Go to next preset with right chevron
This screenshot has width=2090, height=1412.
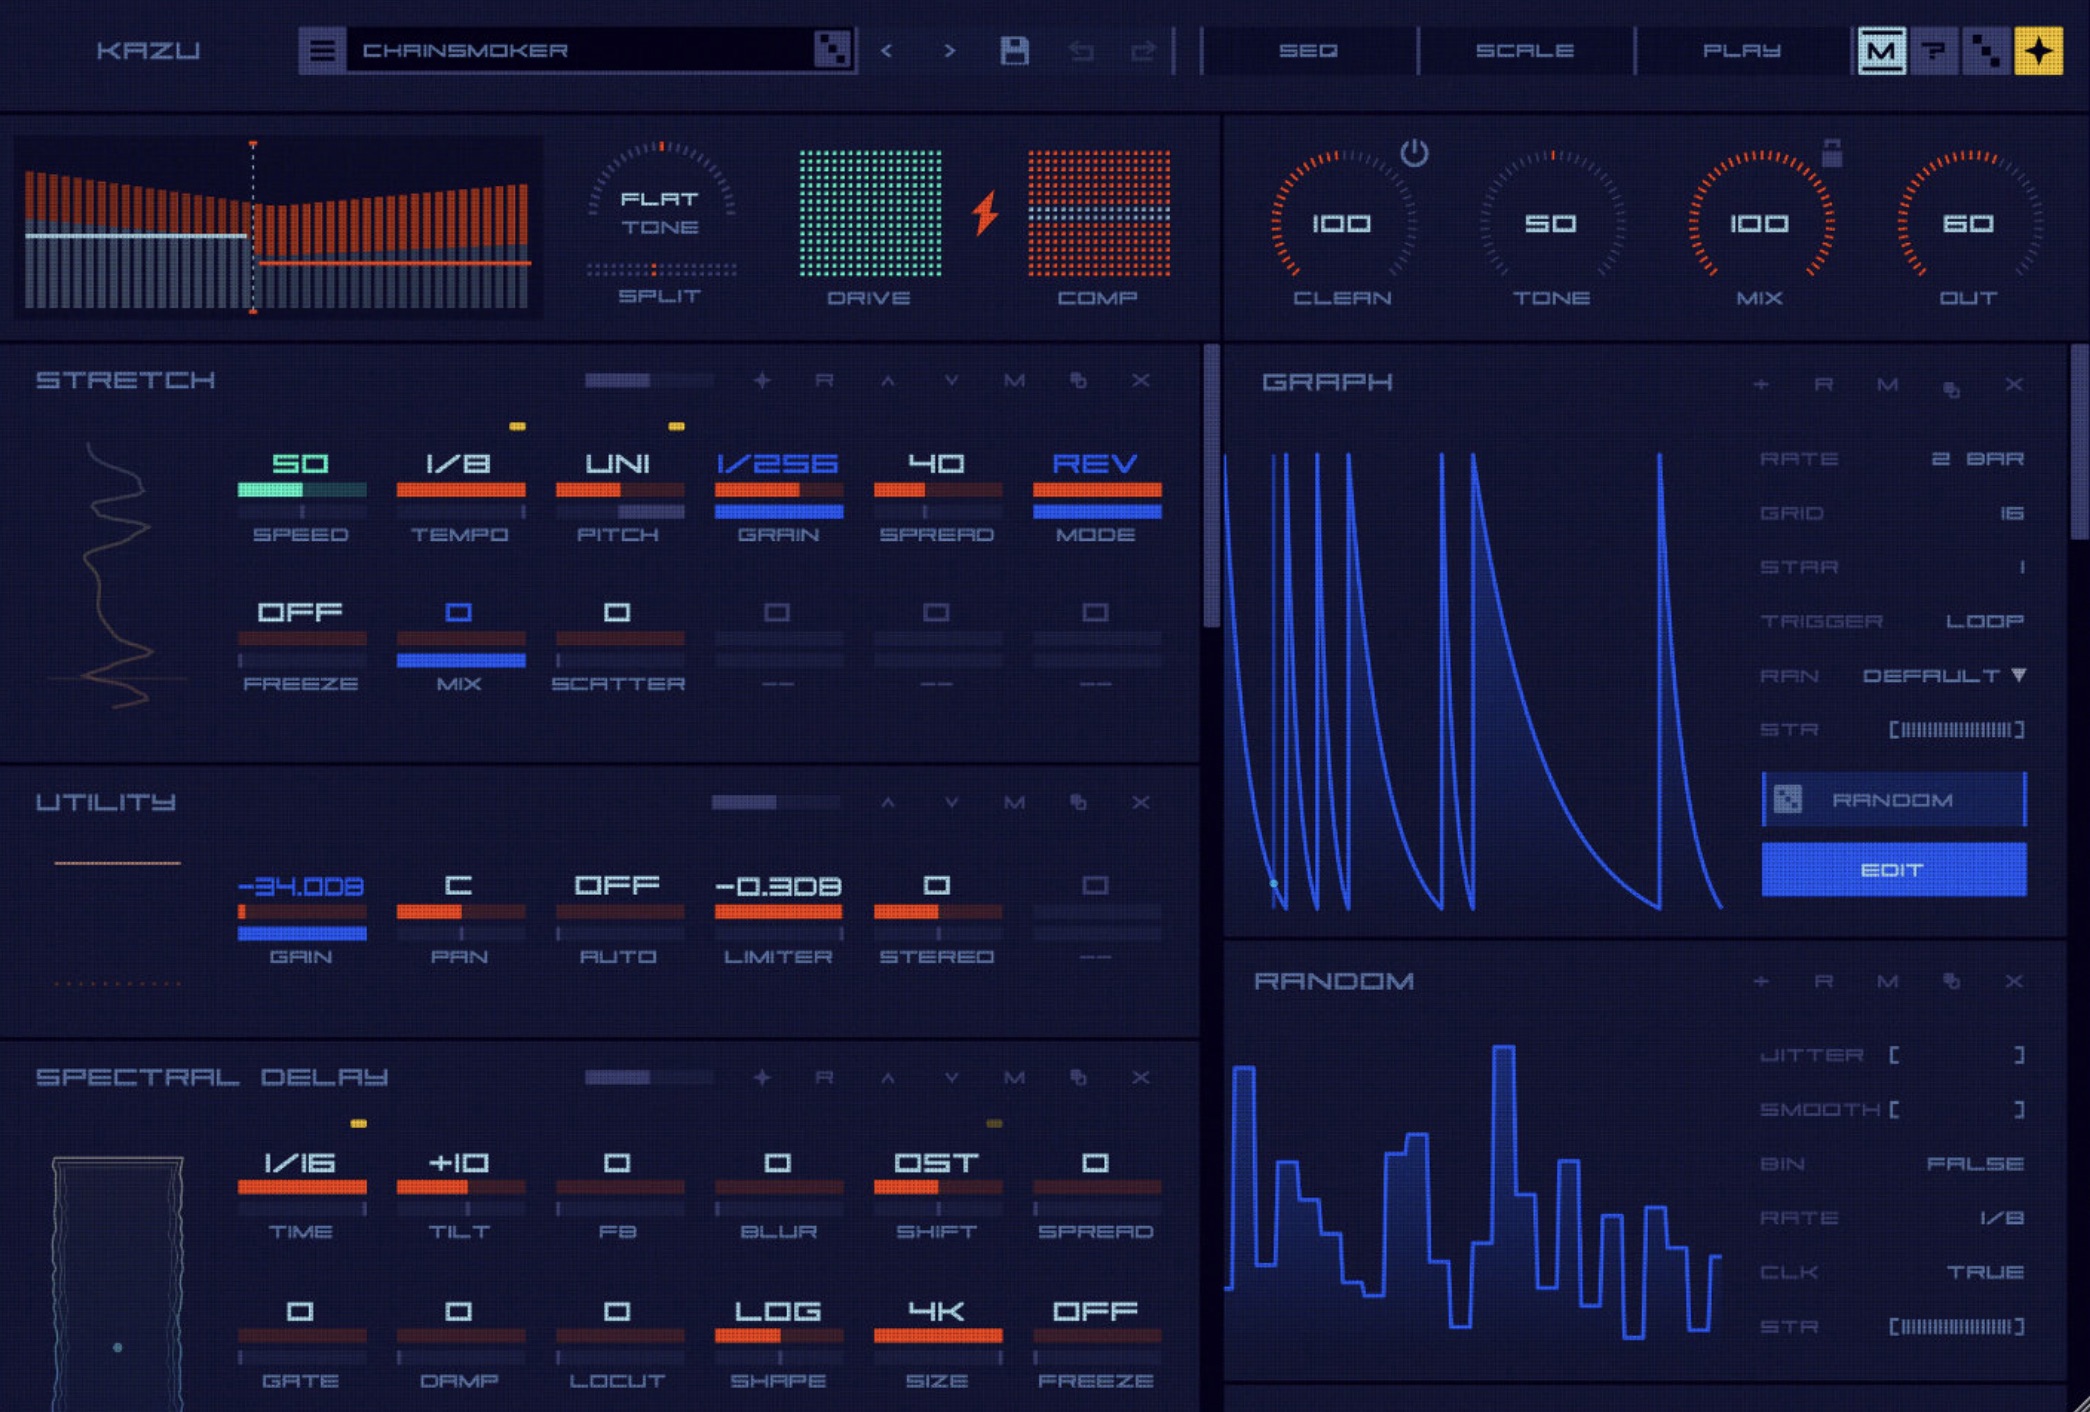point(949,50)
